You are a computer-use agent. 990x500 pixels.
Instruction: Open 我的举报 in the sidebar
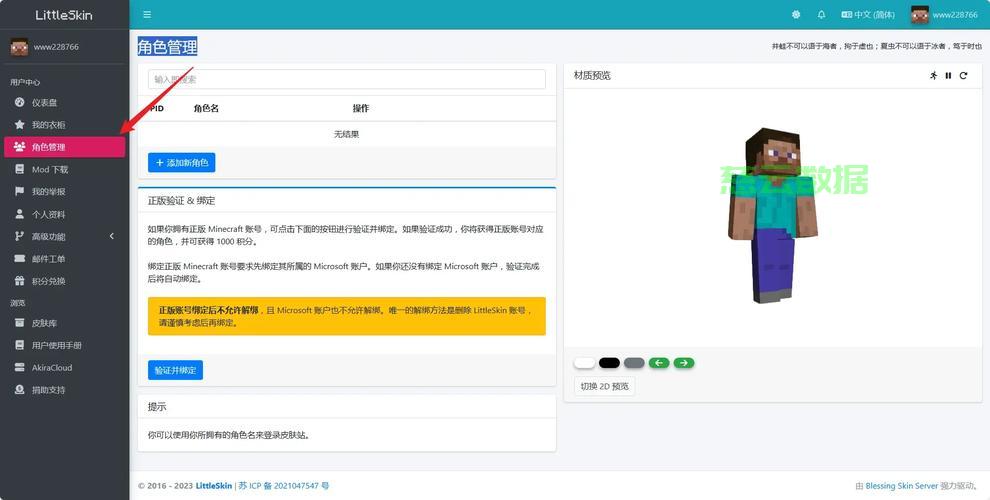click(x=64, y=191)
